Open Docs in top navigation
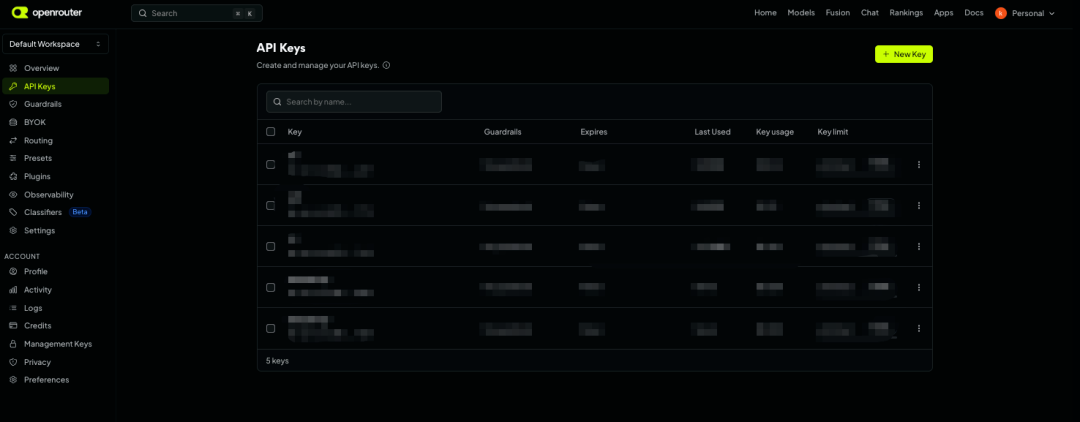1080x422 pixels. pyautogui.click(x=974, y=13)
